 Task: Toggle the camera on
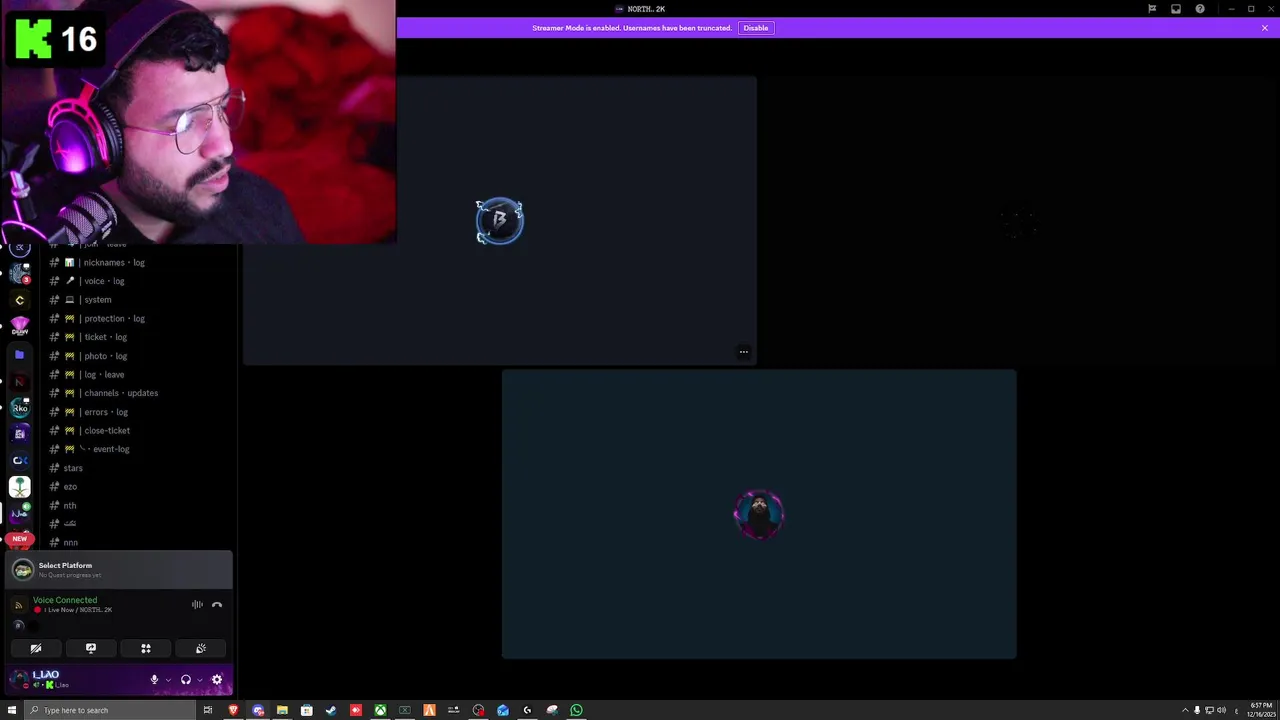pyautogui.click(x=36, y=649)
